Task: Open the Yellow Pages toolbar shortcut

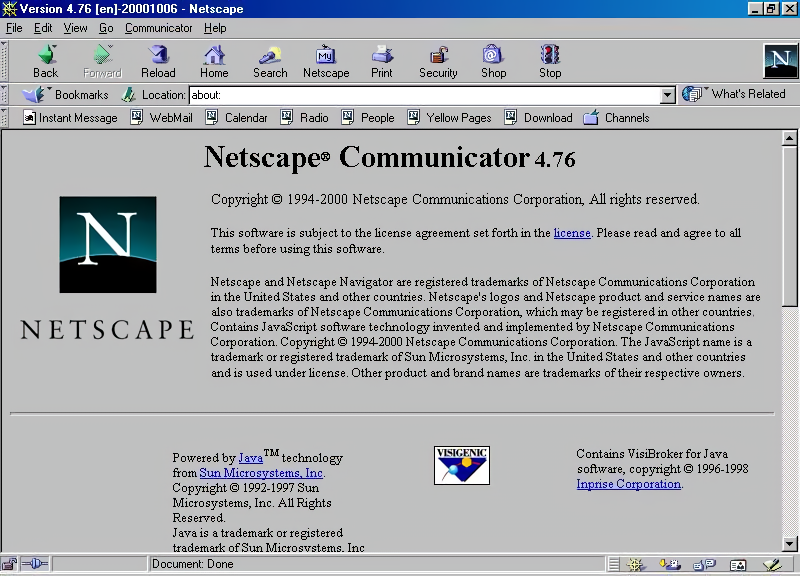Action: (449, 118)
